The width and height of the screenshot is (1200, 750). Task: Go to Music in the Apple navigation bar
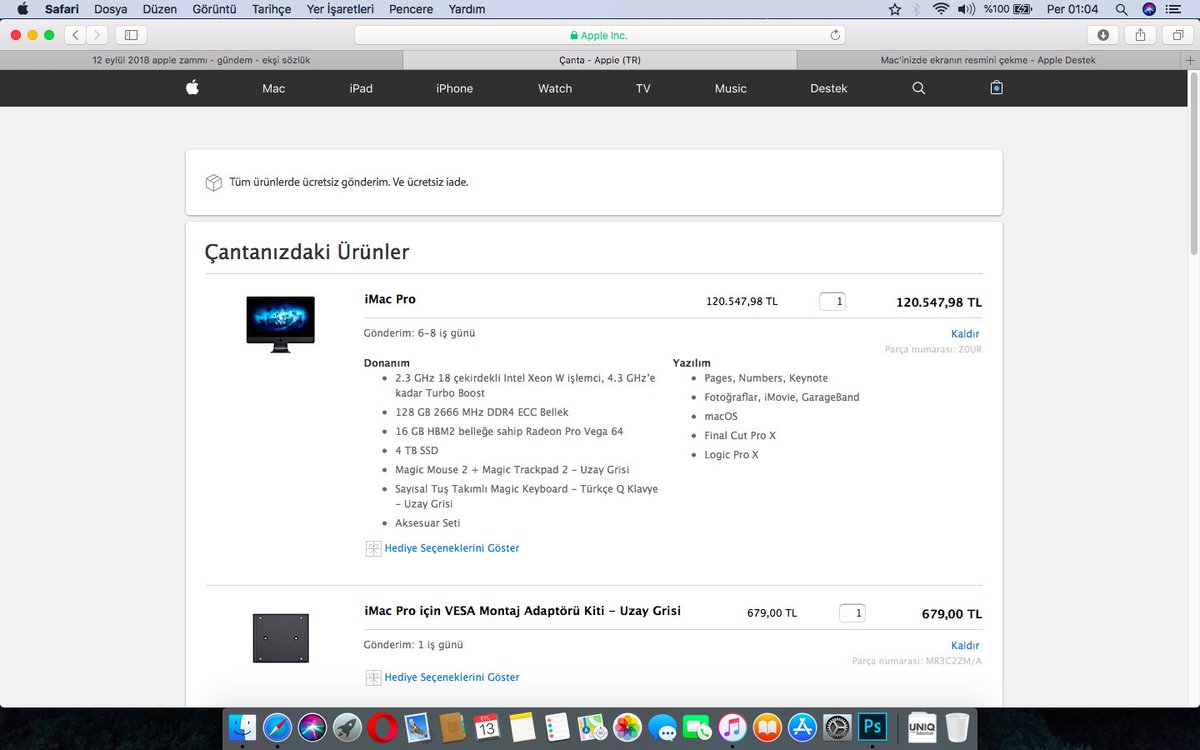730,88
